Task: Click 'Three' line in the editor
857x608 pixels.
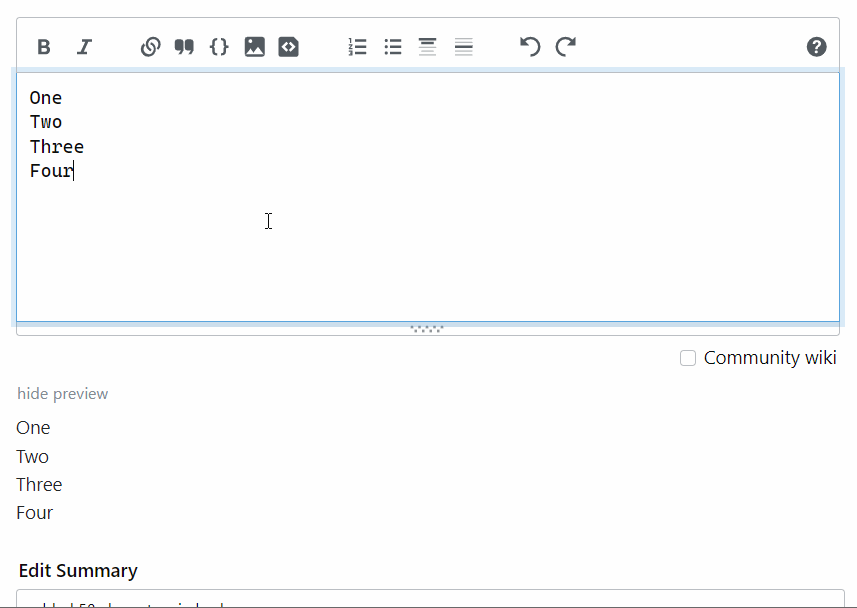Action: point(57,147)
